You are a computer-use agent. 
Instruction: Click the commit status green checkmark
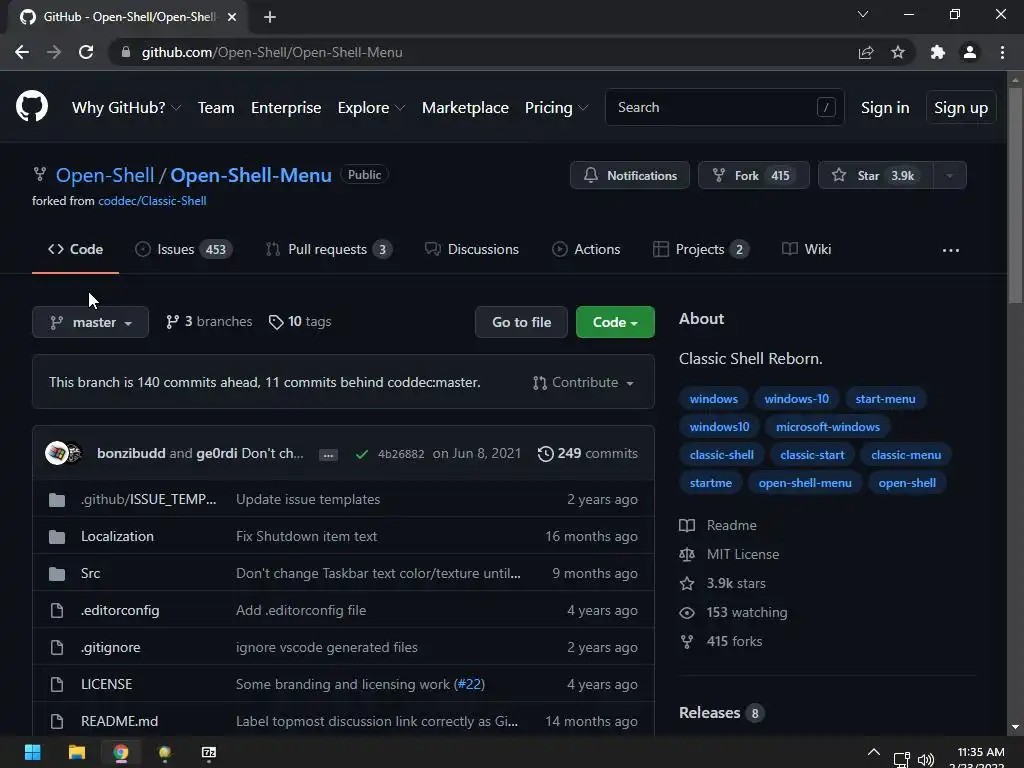point(362,454)
